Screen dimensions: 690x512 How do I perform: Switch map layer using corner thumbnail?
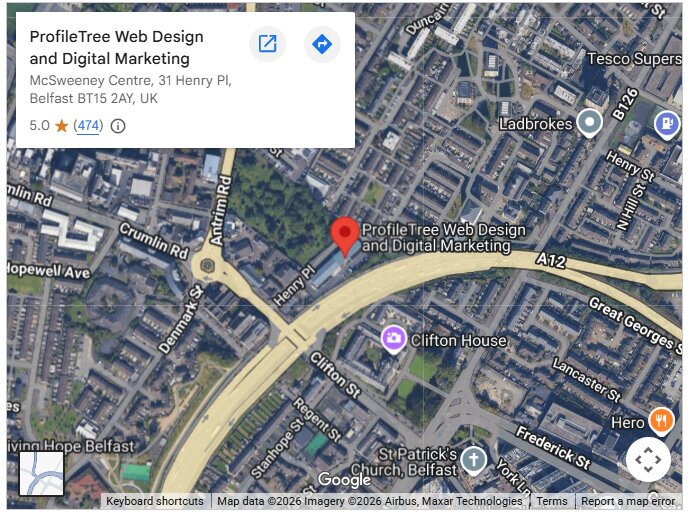click(x=41, y=474)
